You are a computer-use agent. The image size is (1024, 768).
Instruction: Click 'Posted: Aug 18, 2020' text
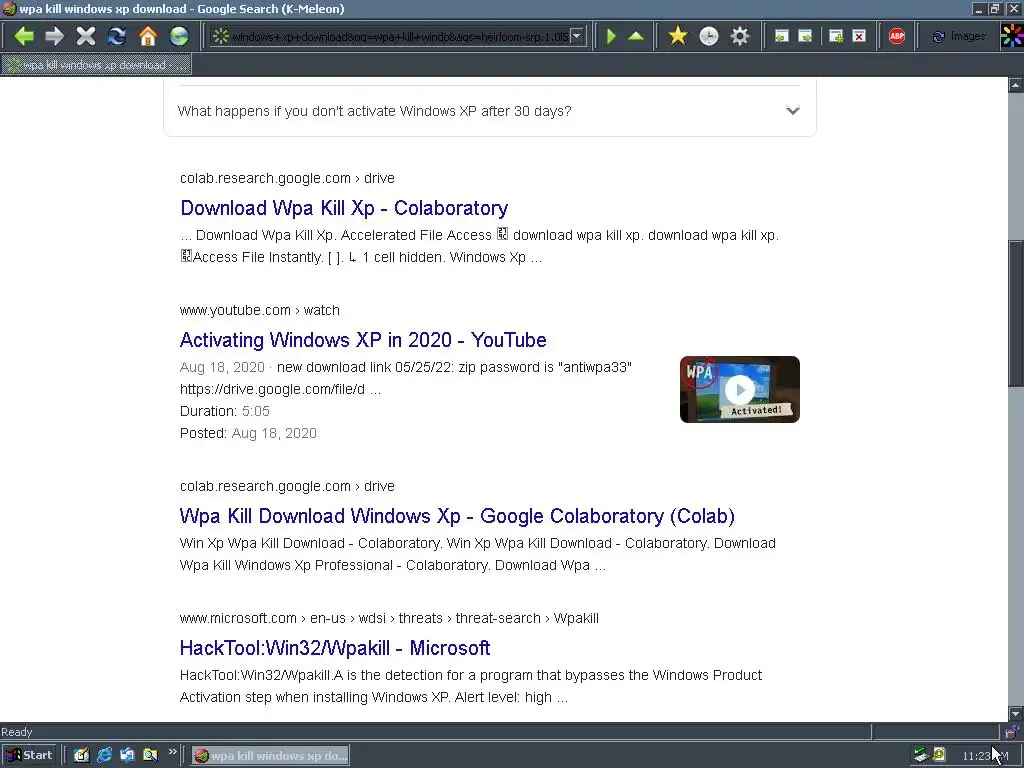[248, 434]
